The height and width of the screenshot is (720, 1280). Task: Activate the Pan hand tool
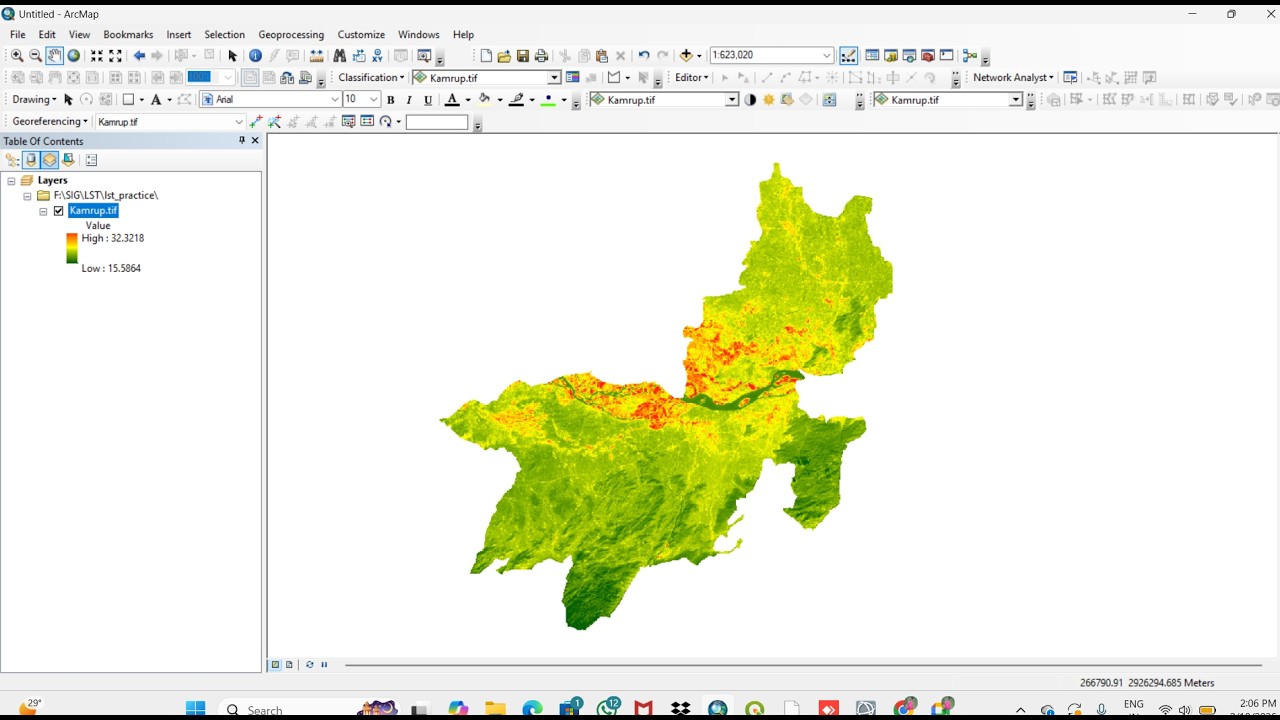click(x=54, y=56)
